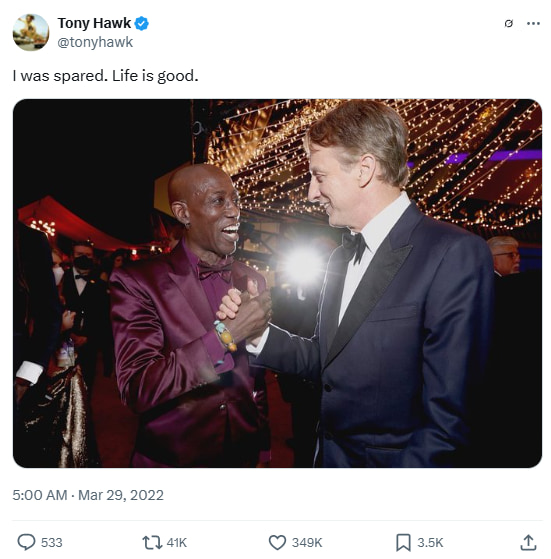This screenshot has height=559, width=551.
Task: Visit the @tonyhawk handle
Action: [x=95, y=42]
